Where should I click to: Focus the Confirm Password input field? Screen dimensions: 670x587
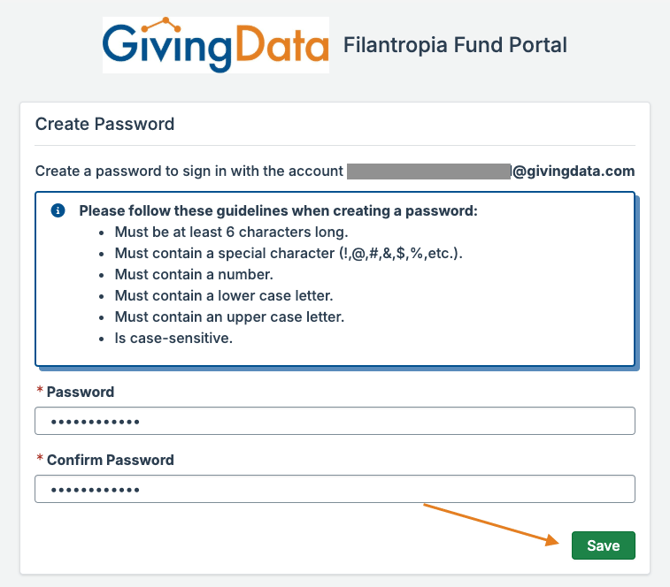335,489
